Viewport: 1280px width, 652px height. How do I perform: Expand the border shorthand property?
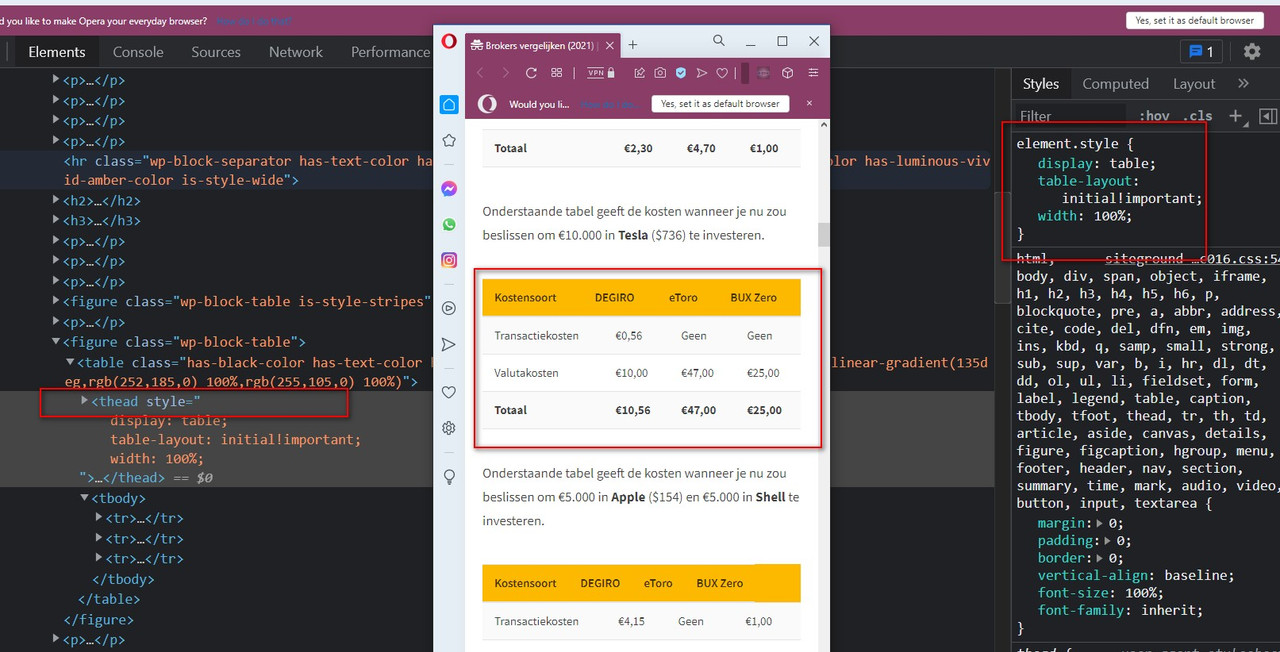pos(1100,558)
